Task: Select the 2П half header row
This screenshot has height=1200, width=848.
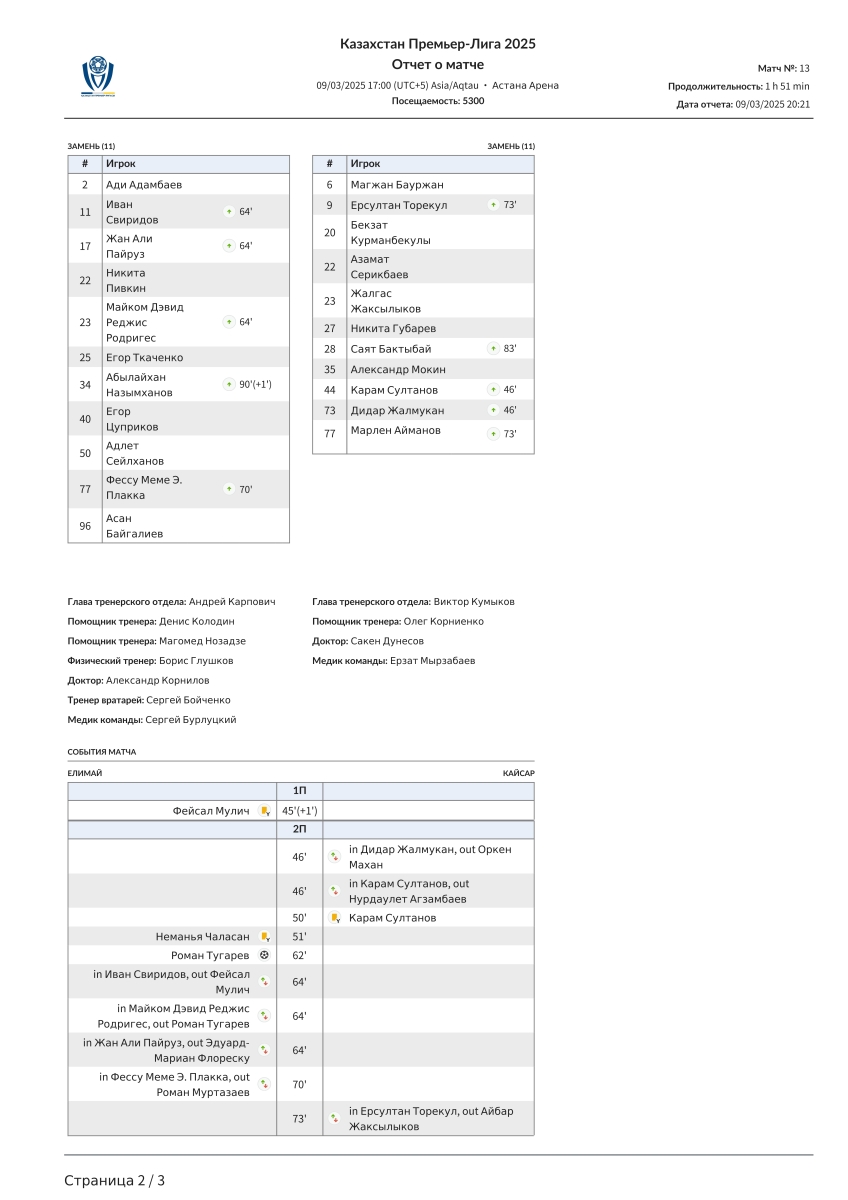Action: click(300, 830)
